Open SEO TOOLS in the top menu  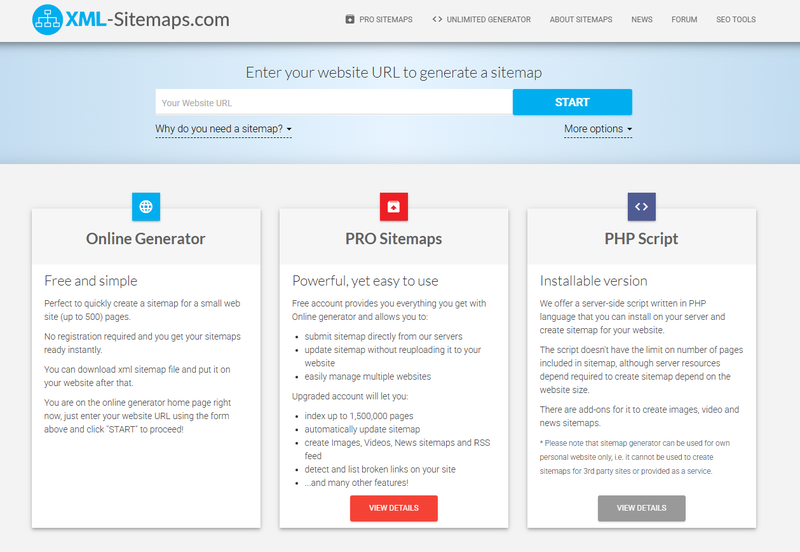[736, 19]
